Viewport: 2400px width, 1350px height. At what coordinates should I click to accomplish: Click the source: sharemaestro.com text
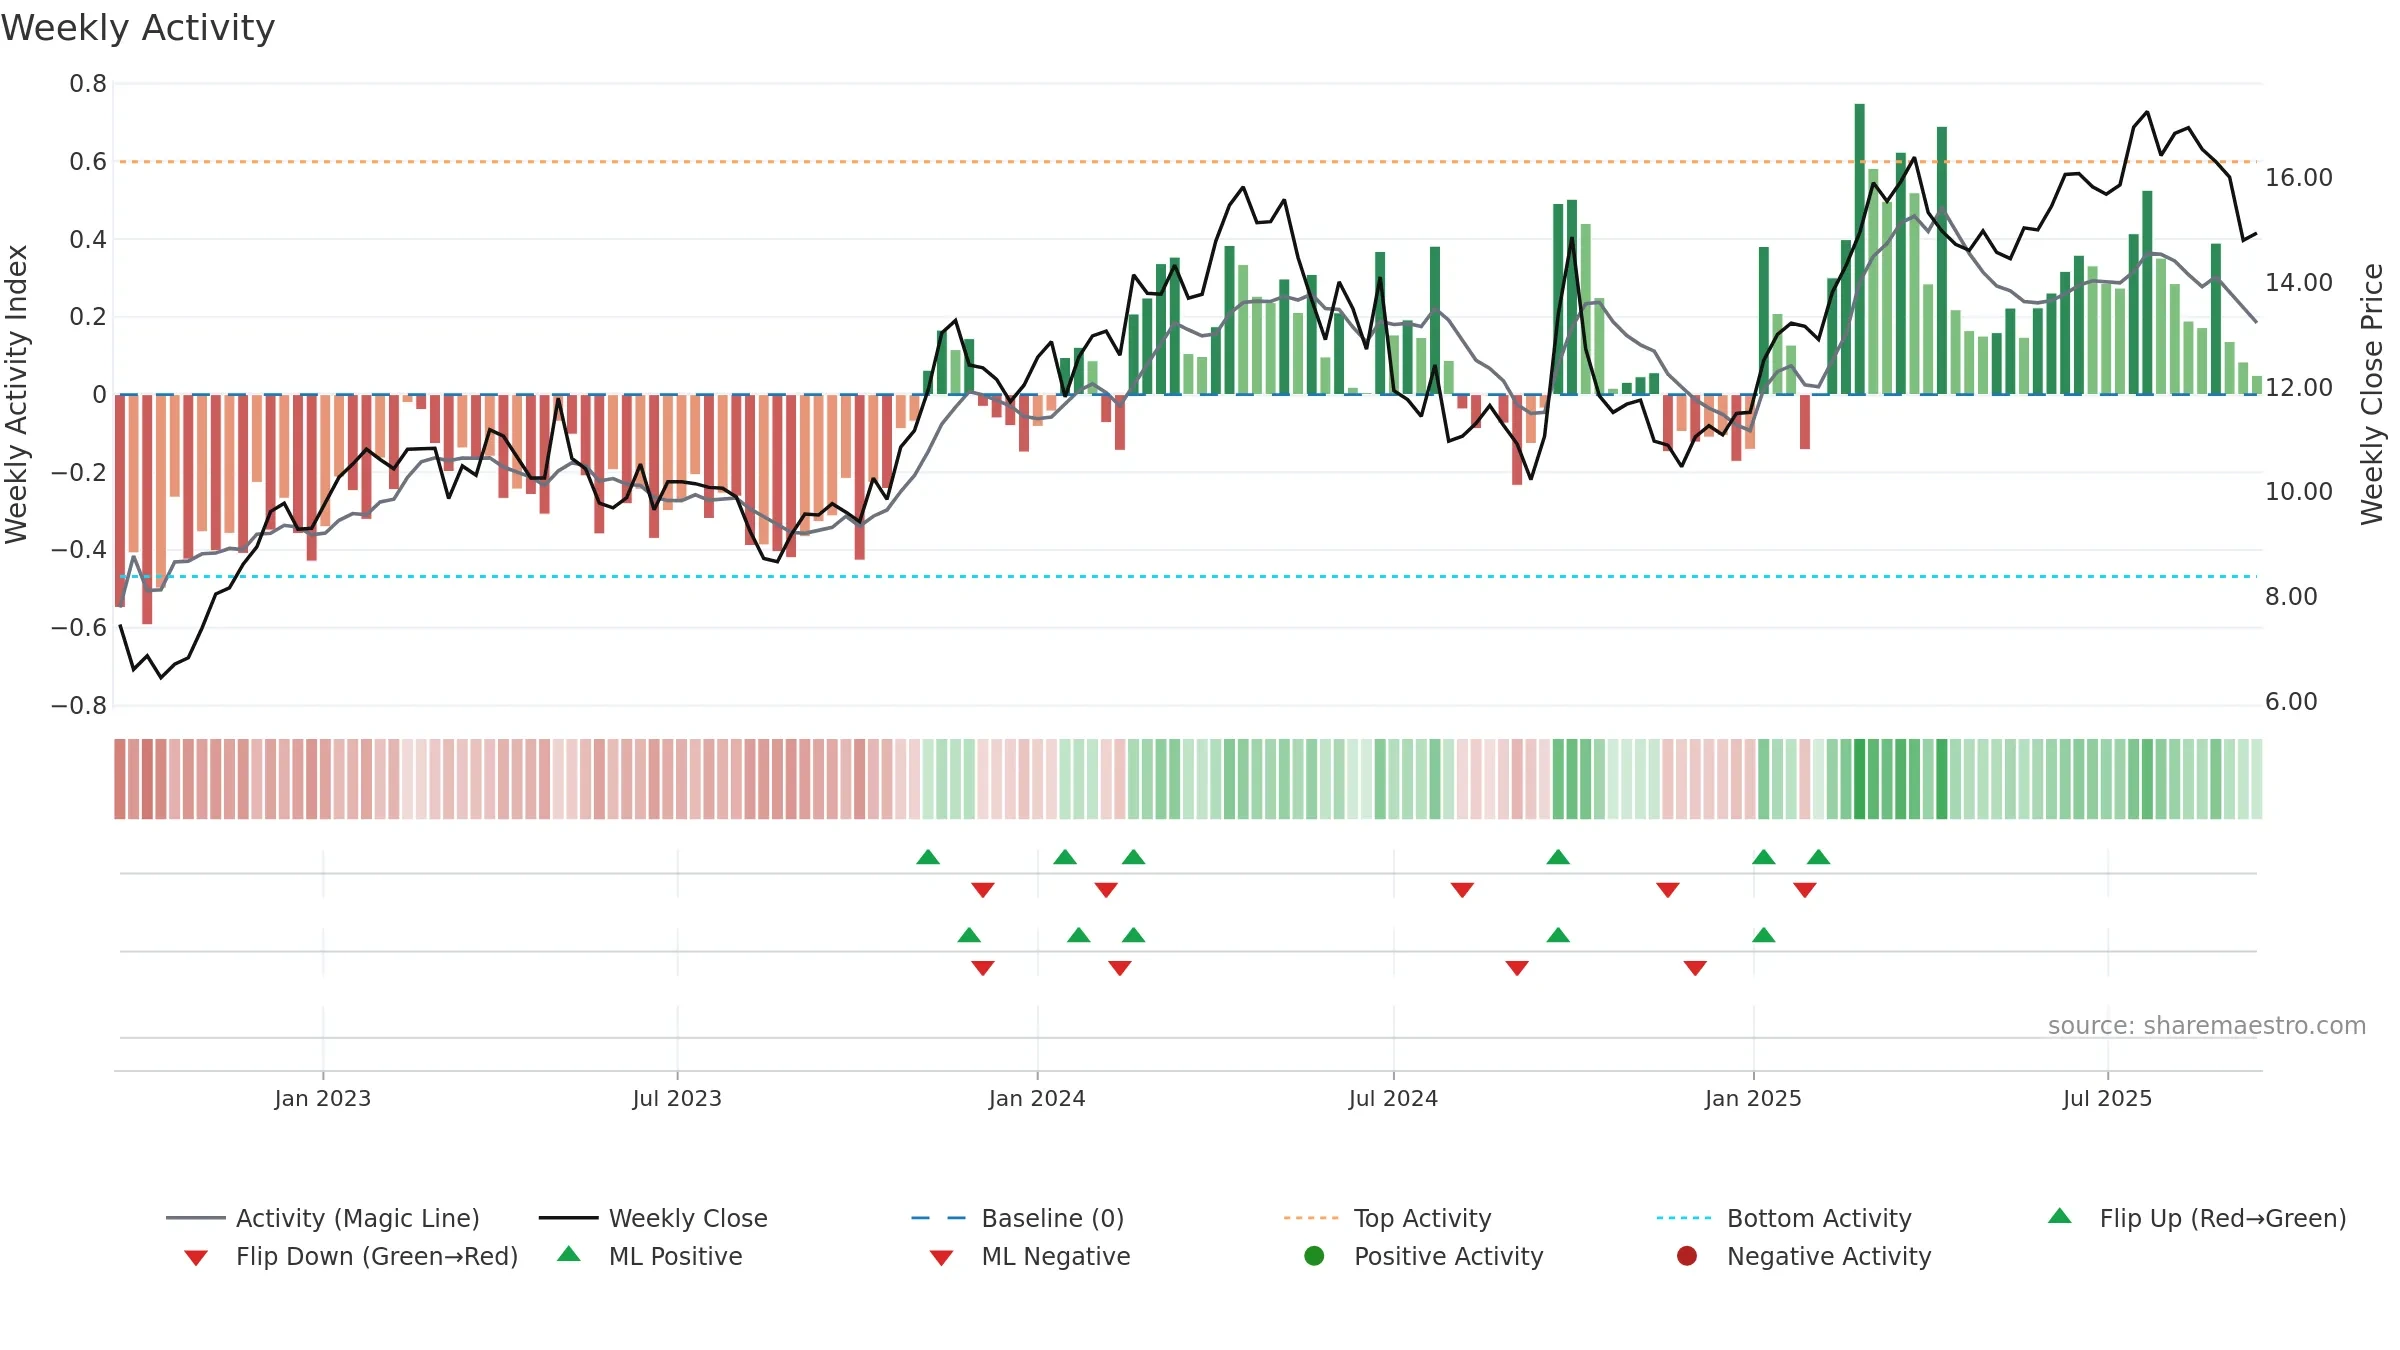(x=2207, y=1026)
